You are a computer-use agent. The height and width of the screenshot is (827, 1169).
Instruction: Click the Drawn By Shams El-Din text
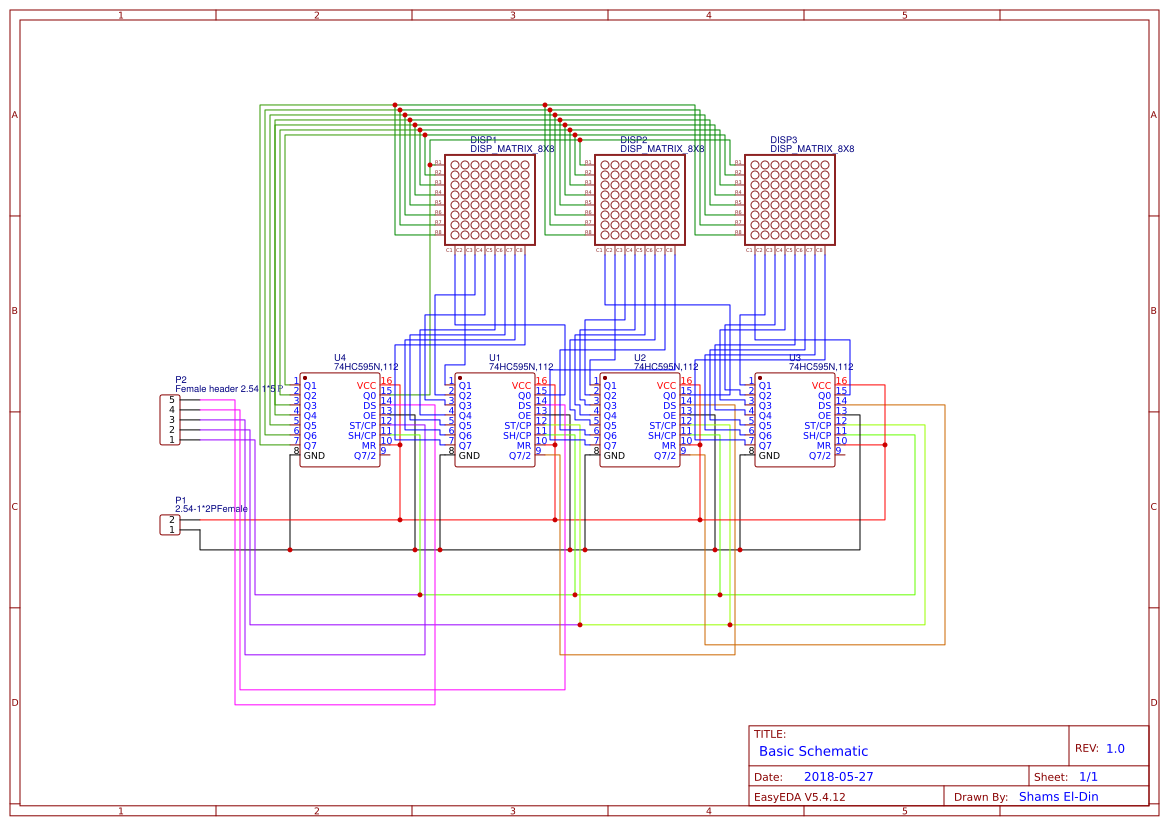tap(1056, 796)
